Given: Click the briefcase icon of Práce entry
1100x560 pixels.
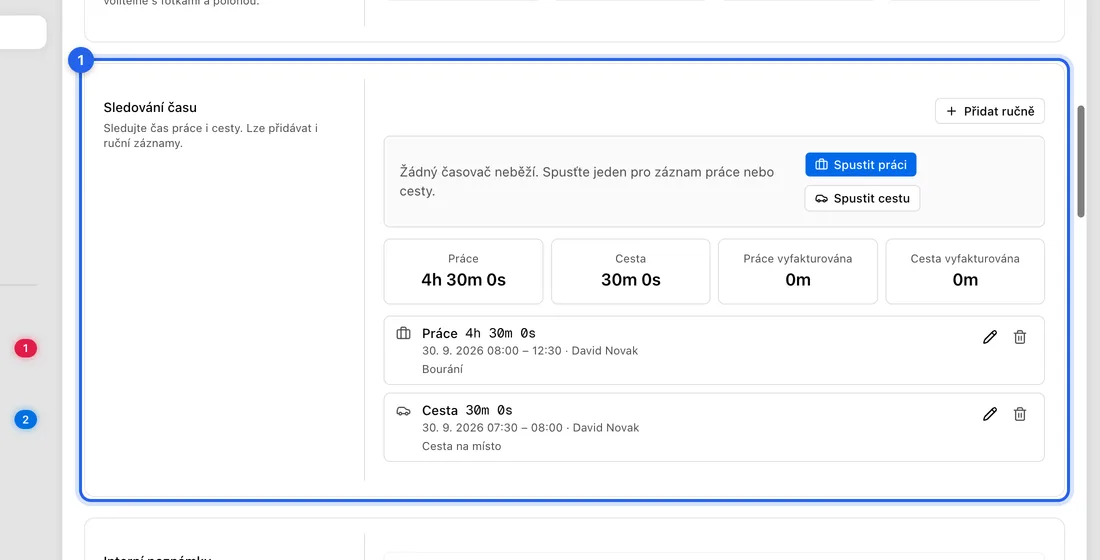Looking at the screenshot, I should point(403,333).
